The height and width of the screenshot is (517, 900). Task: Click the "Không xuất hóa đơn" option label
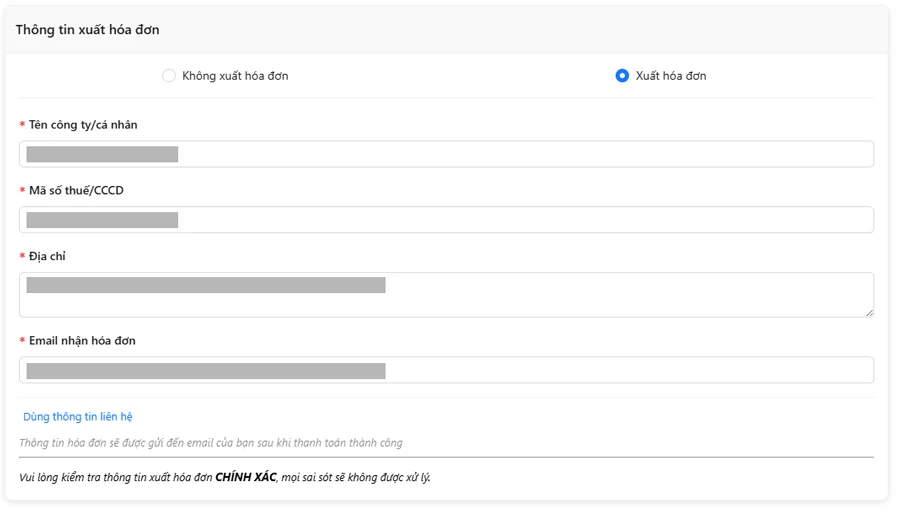[235, 76]
